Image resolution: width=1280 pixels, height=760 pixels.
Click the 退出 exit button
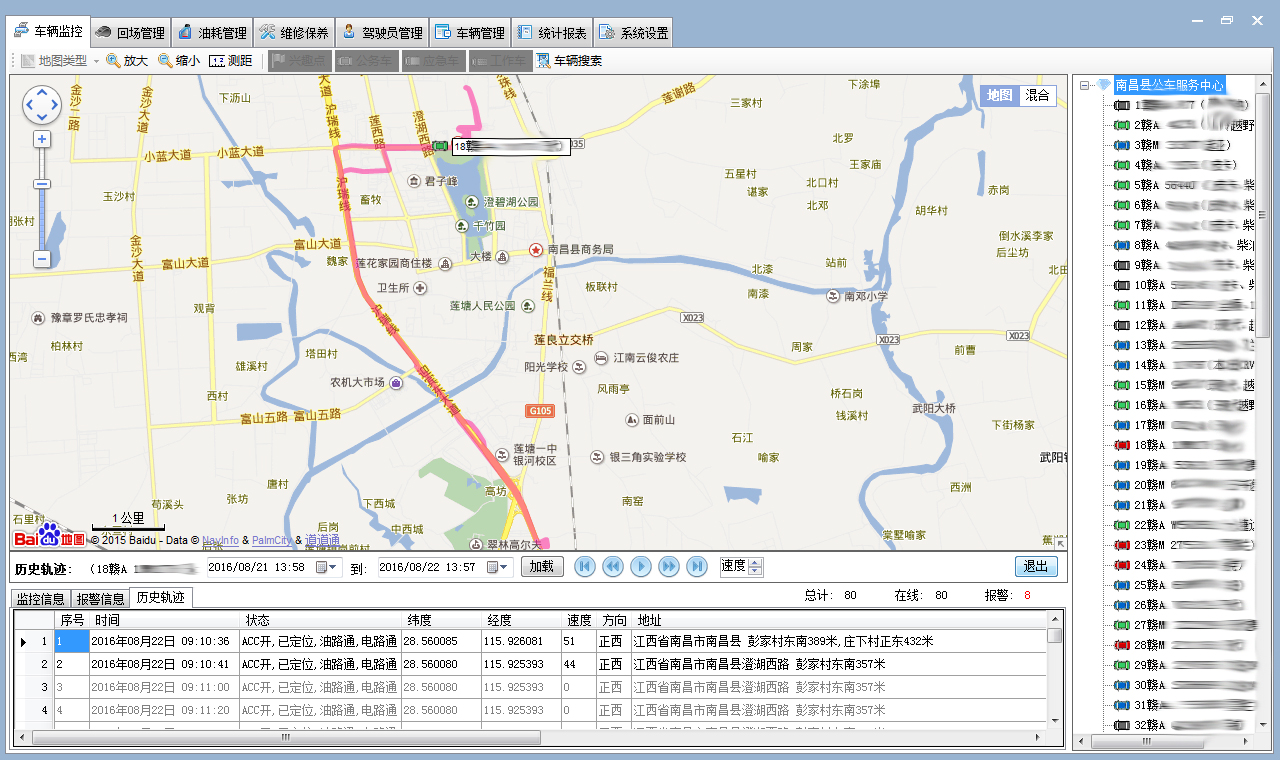coord(1036,567)
